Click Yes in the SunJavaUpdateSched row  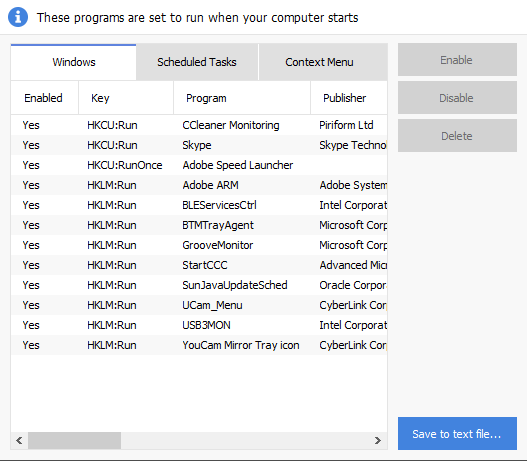click(31, 285)
